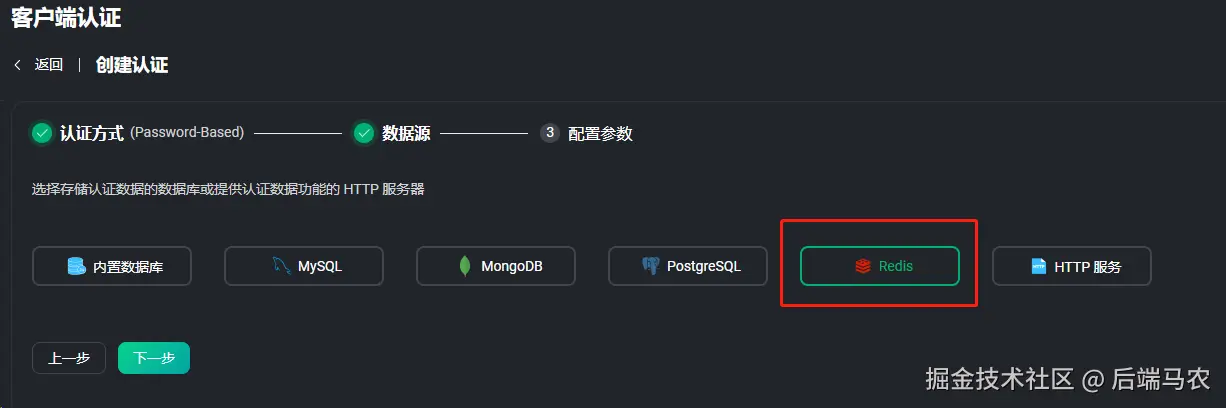Click the back chevron arrow

point(17,65)
